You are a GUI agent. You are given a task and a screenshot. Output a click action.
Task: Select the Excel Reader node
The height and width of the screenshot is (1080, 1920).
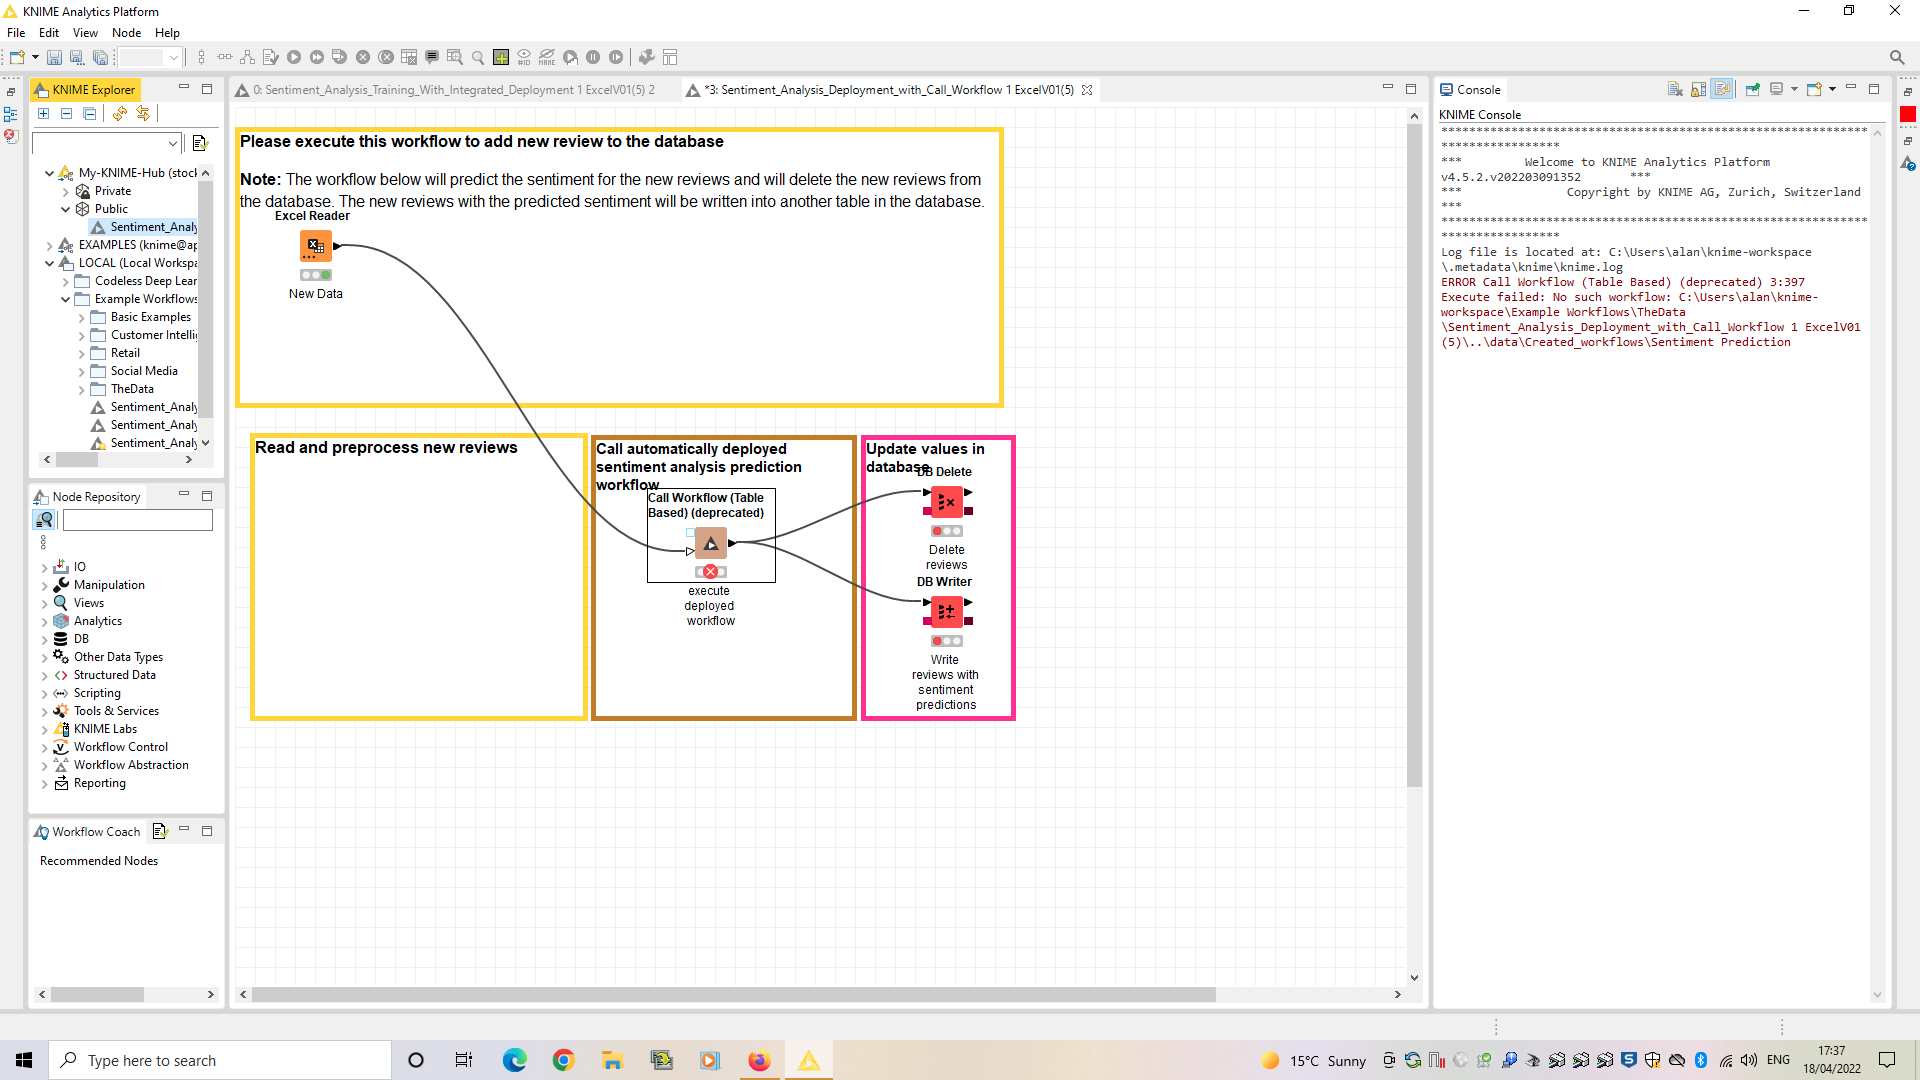coord(316,245)
